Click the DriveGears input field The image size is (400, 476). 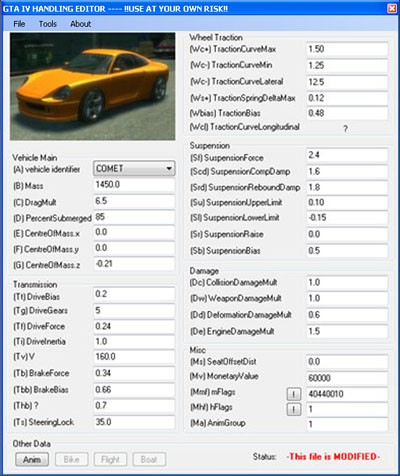(134, 311)
